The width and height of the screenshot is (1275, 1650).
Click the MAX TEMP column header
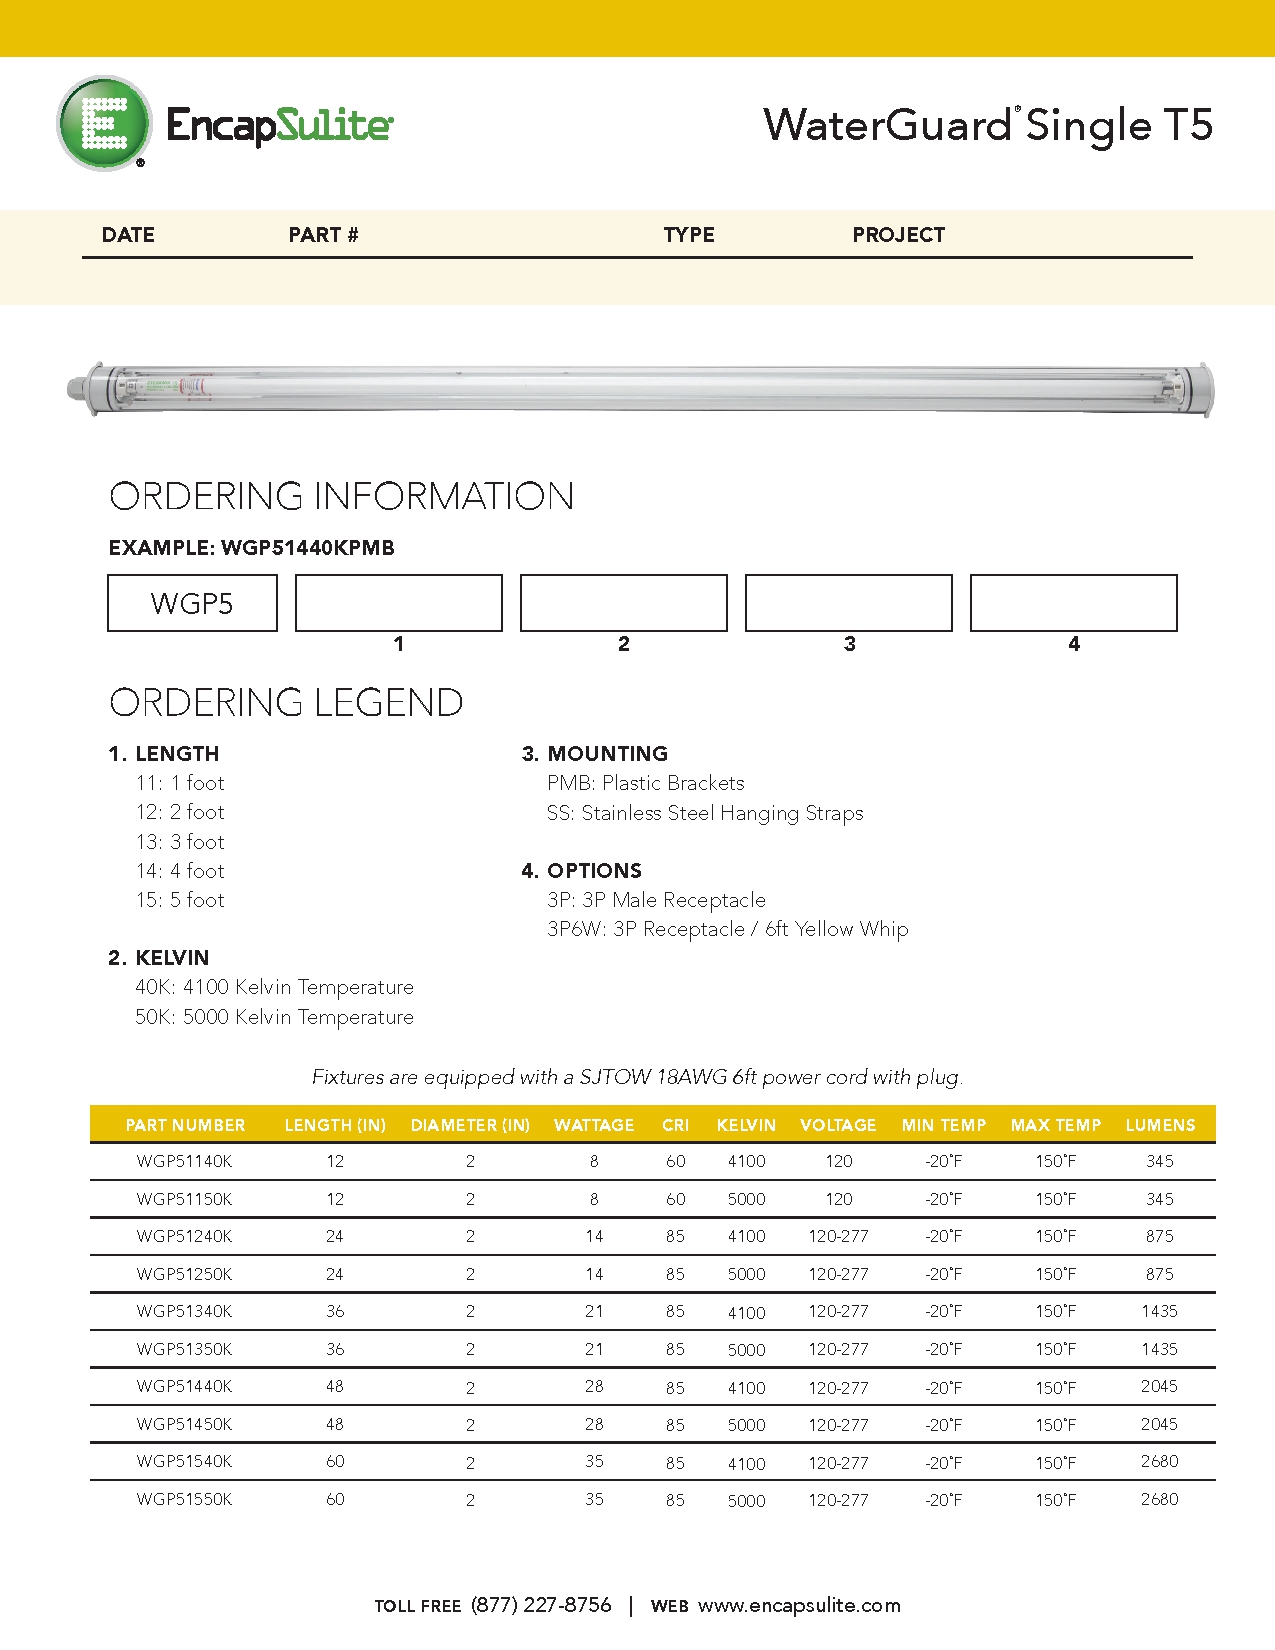coord(1056,1125)
